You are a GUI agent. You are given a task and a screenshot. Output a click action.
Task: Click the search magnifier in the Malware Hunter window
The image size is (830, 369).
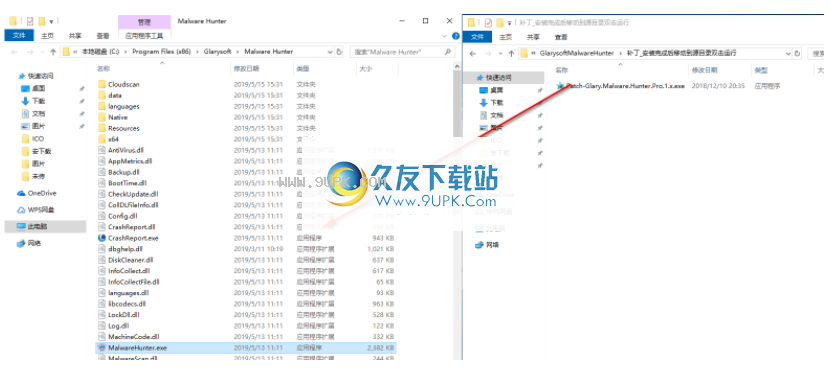[447, 52]
